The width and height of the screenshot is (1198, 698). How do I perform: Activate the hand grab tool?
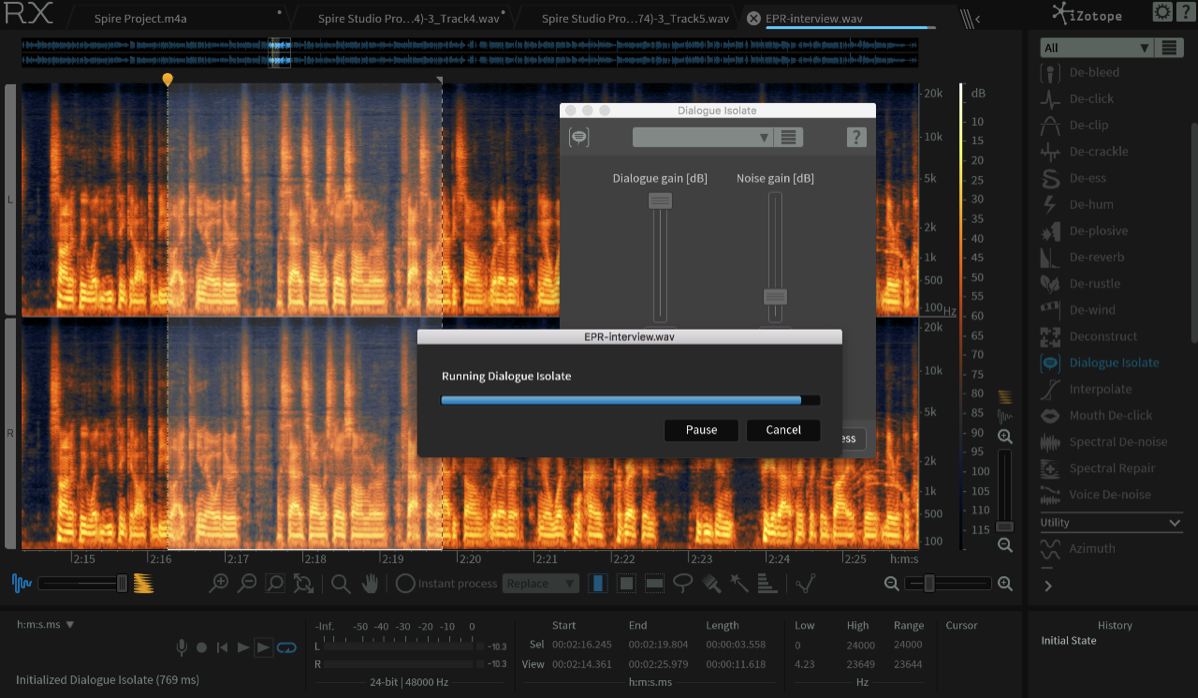(x=370, y=583)
